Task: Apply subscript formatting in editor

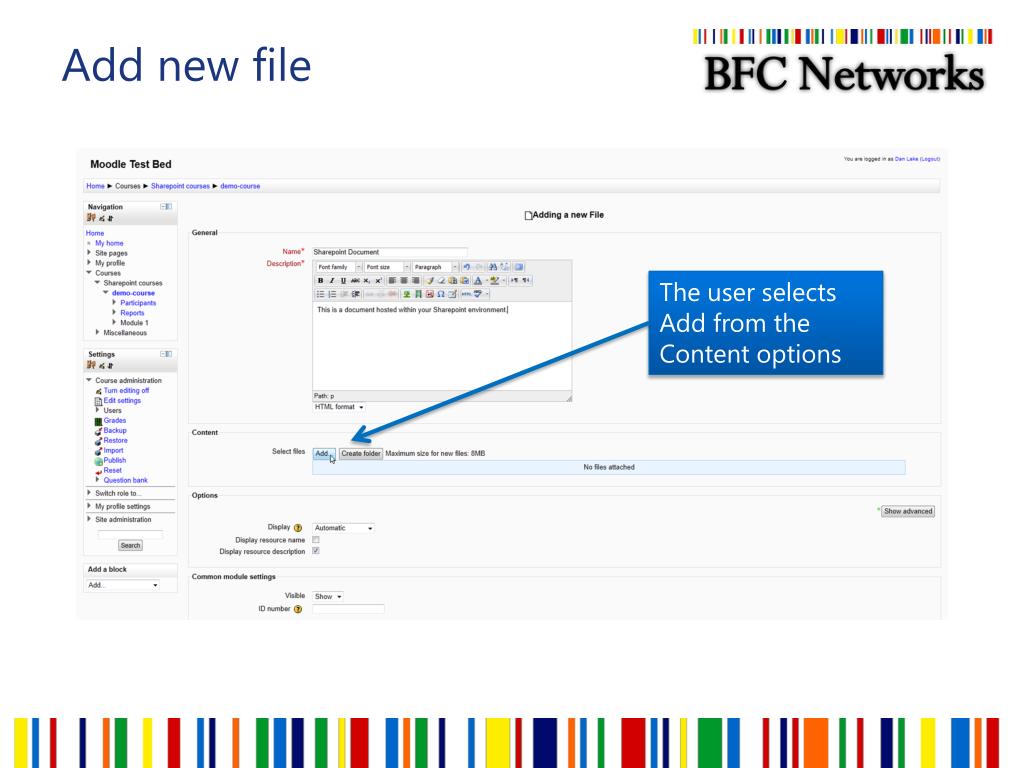Action: click(x=366, y=281)
